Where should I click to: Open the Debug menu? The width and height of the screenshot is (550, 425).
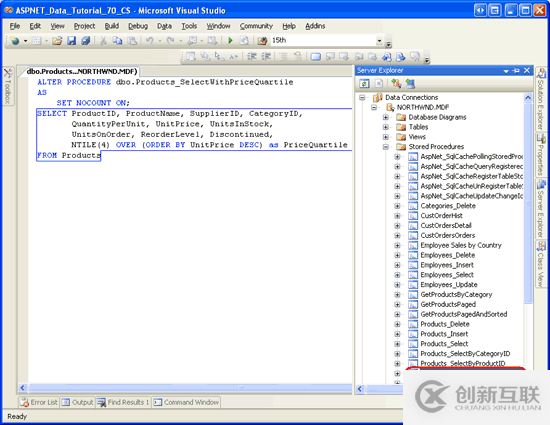click(x=138, y=26)
